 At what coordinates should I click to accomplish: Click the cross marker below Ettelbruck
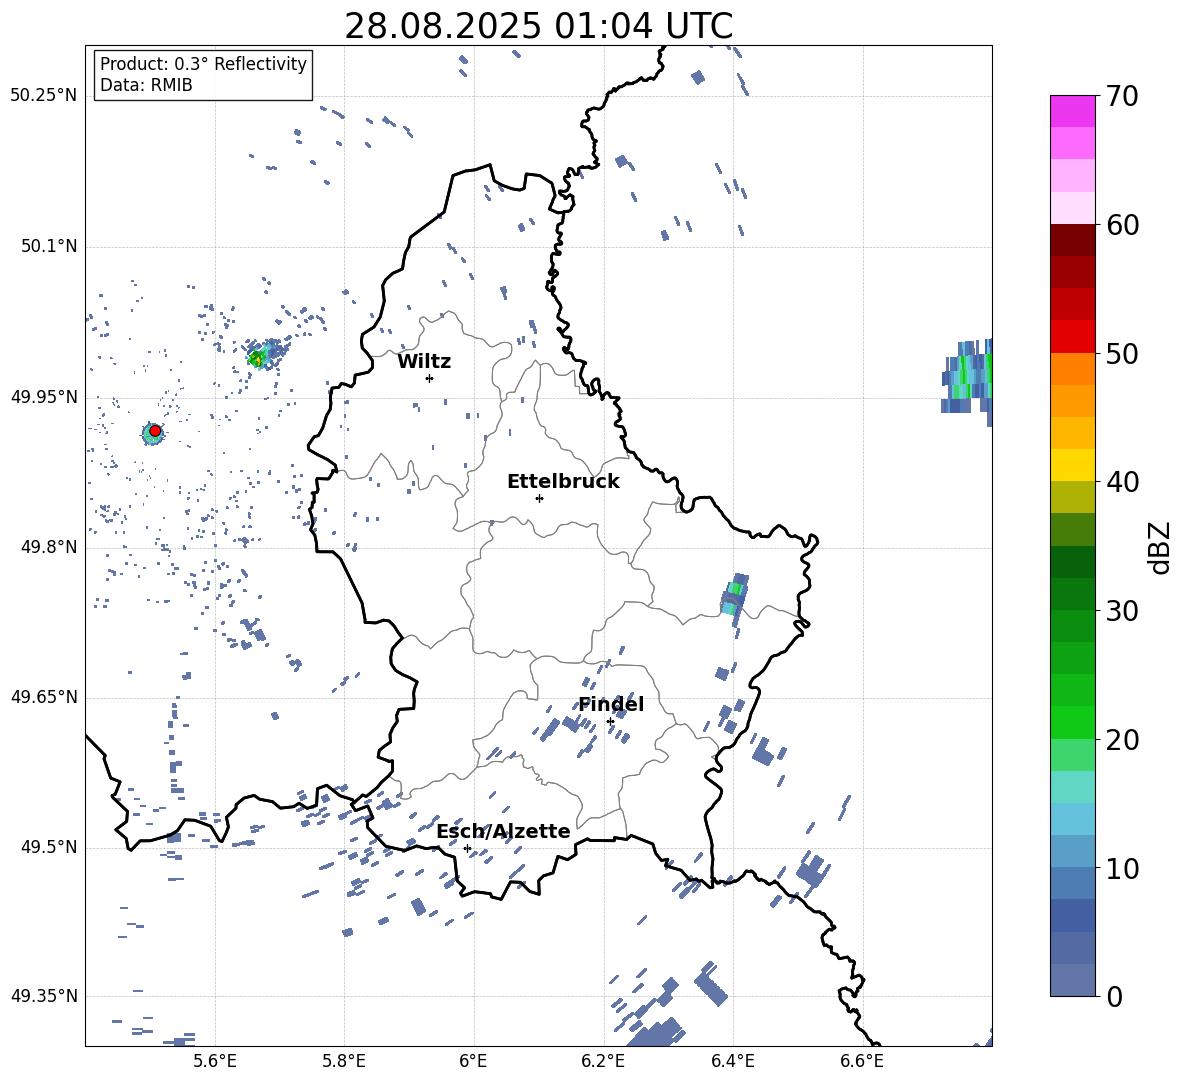coord(539,498)
